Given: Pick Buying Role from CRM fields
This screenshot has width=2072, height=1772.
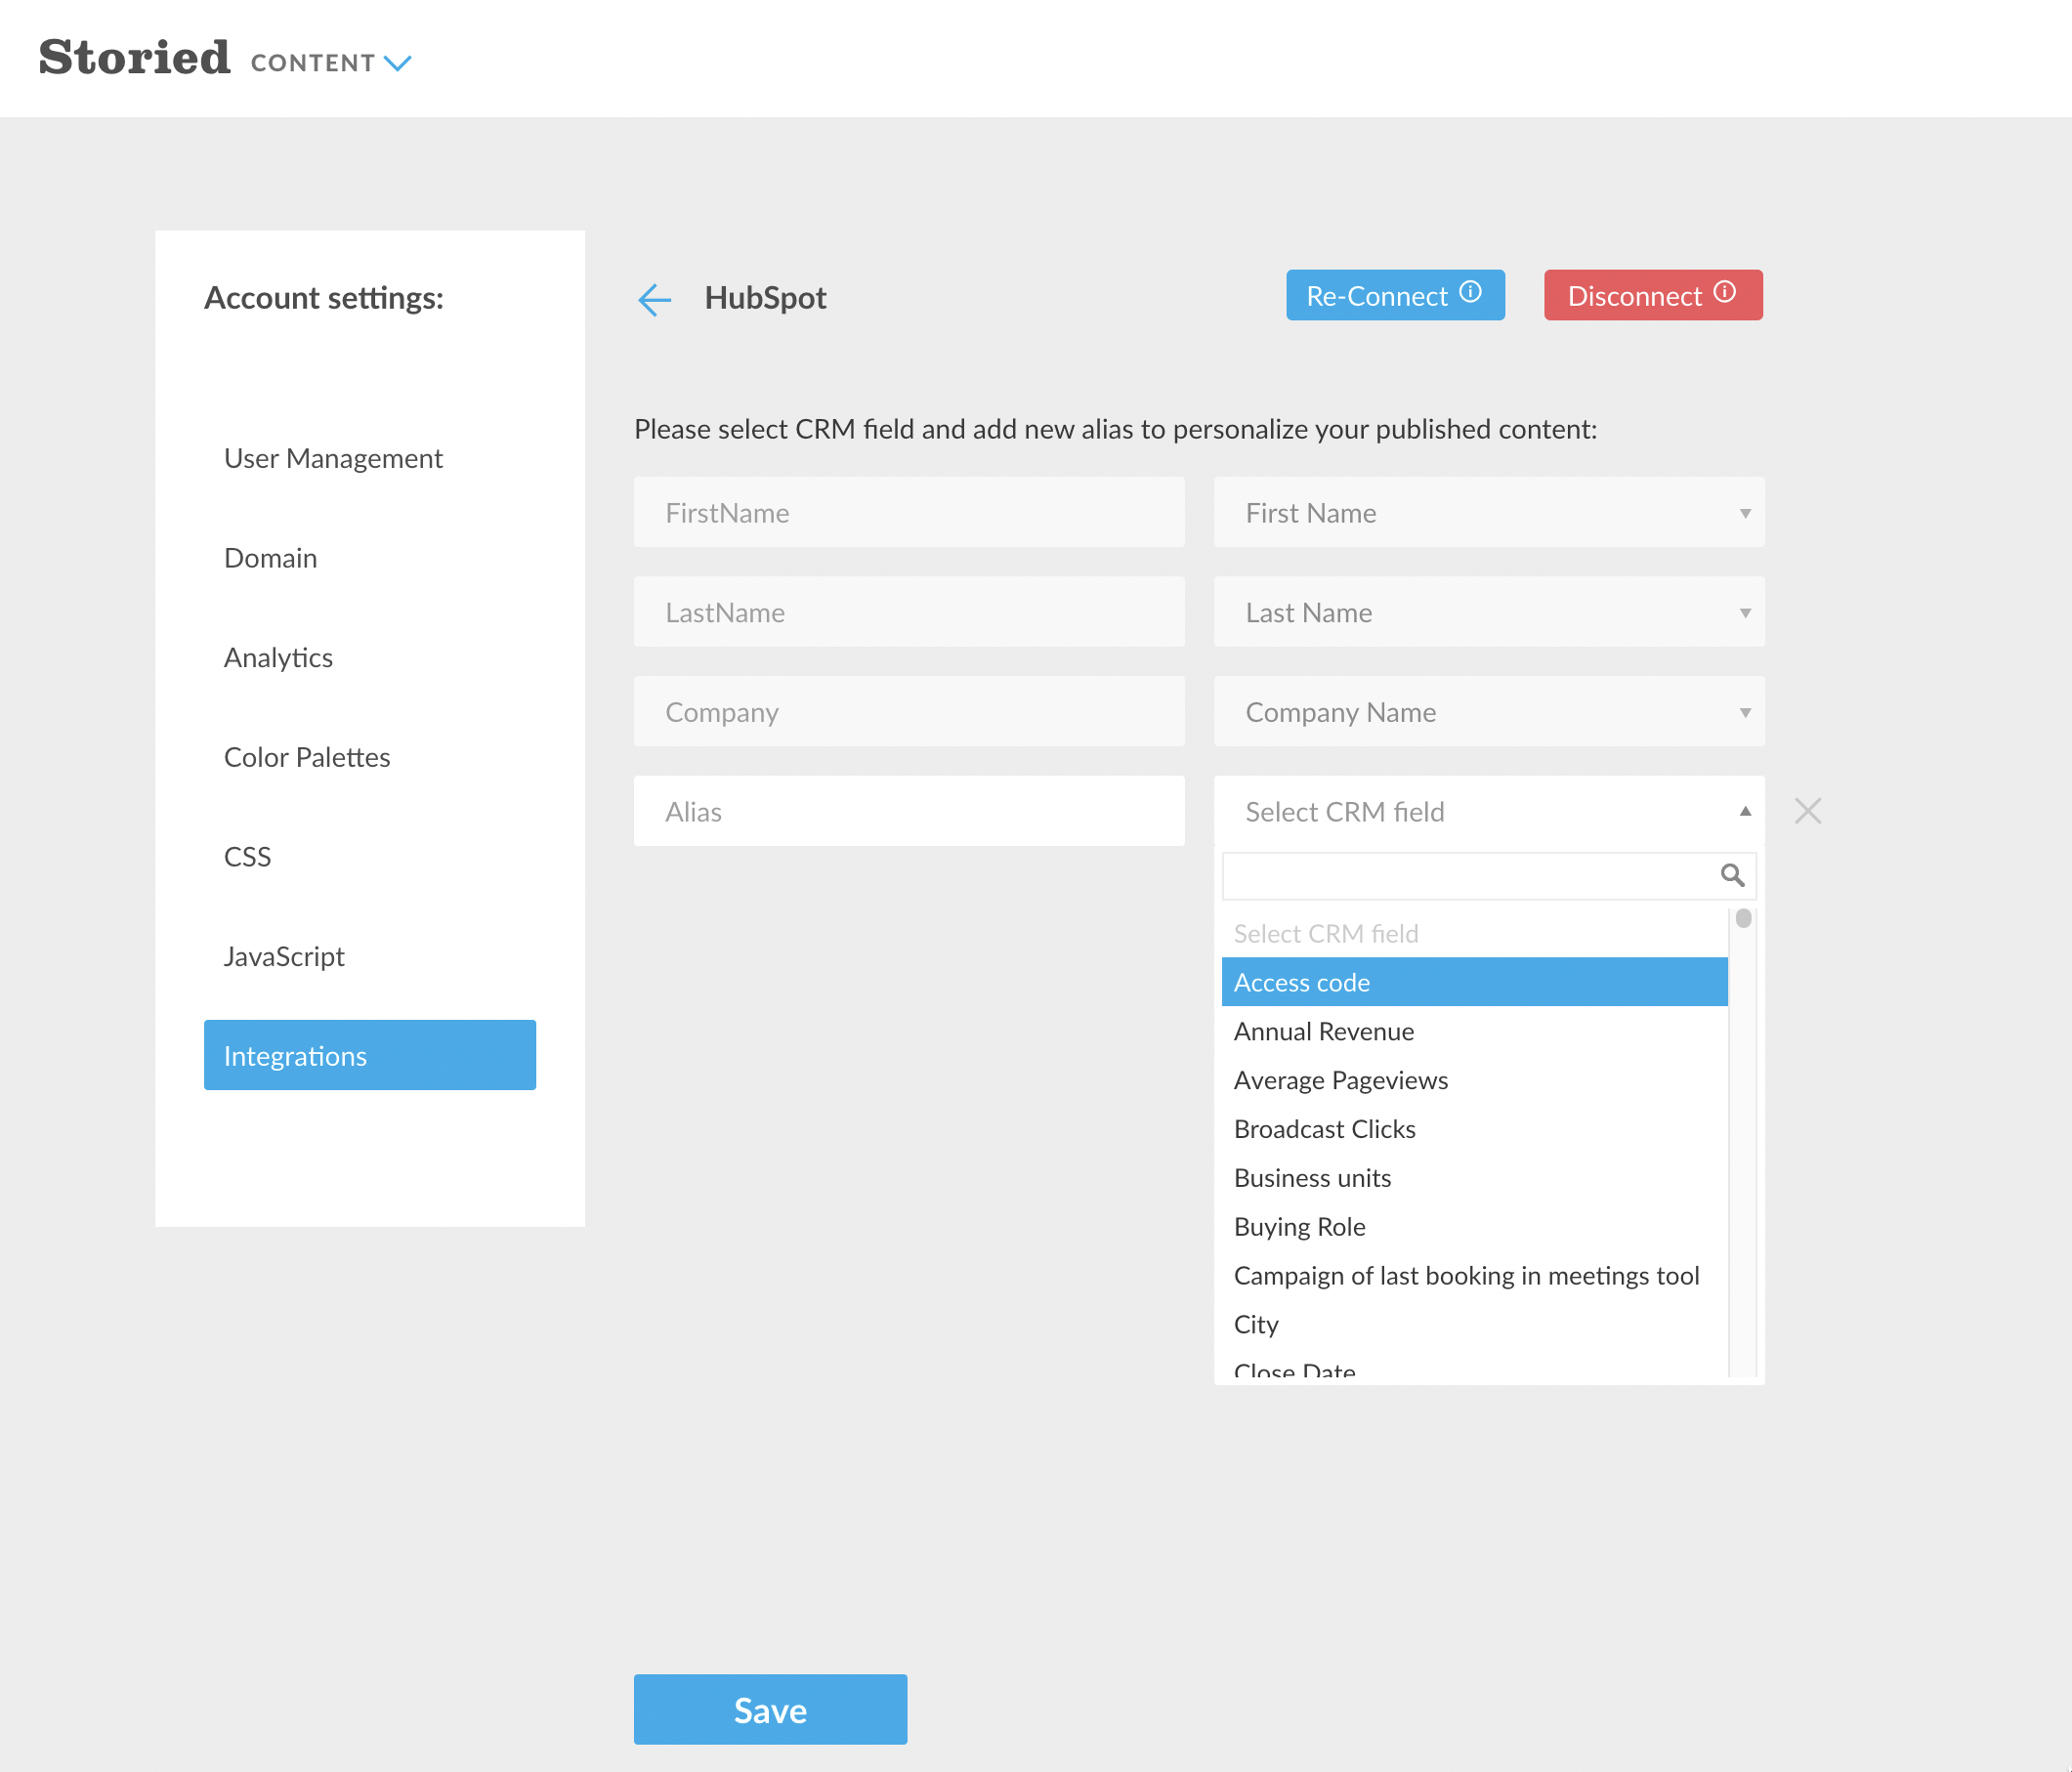Looking at the screenshot, I should click(x=1299, y=1226).
